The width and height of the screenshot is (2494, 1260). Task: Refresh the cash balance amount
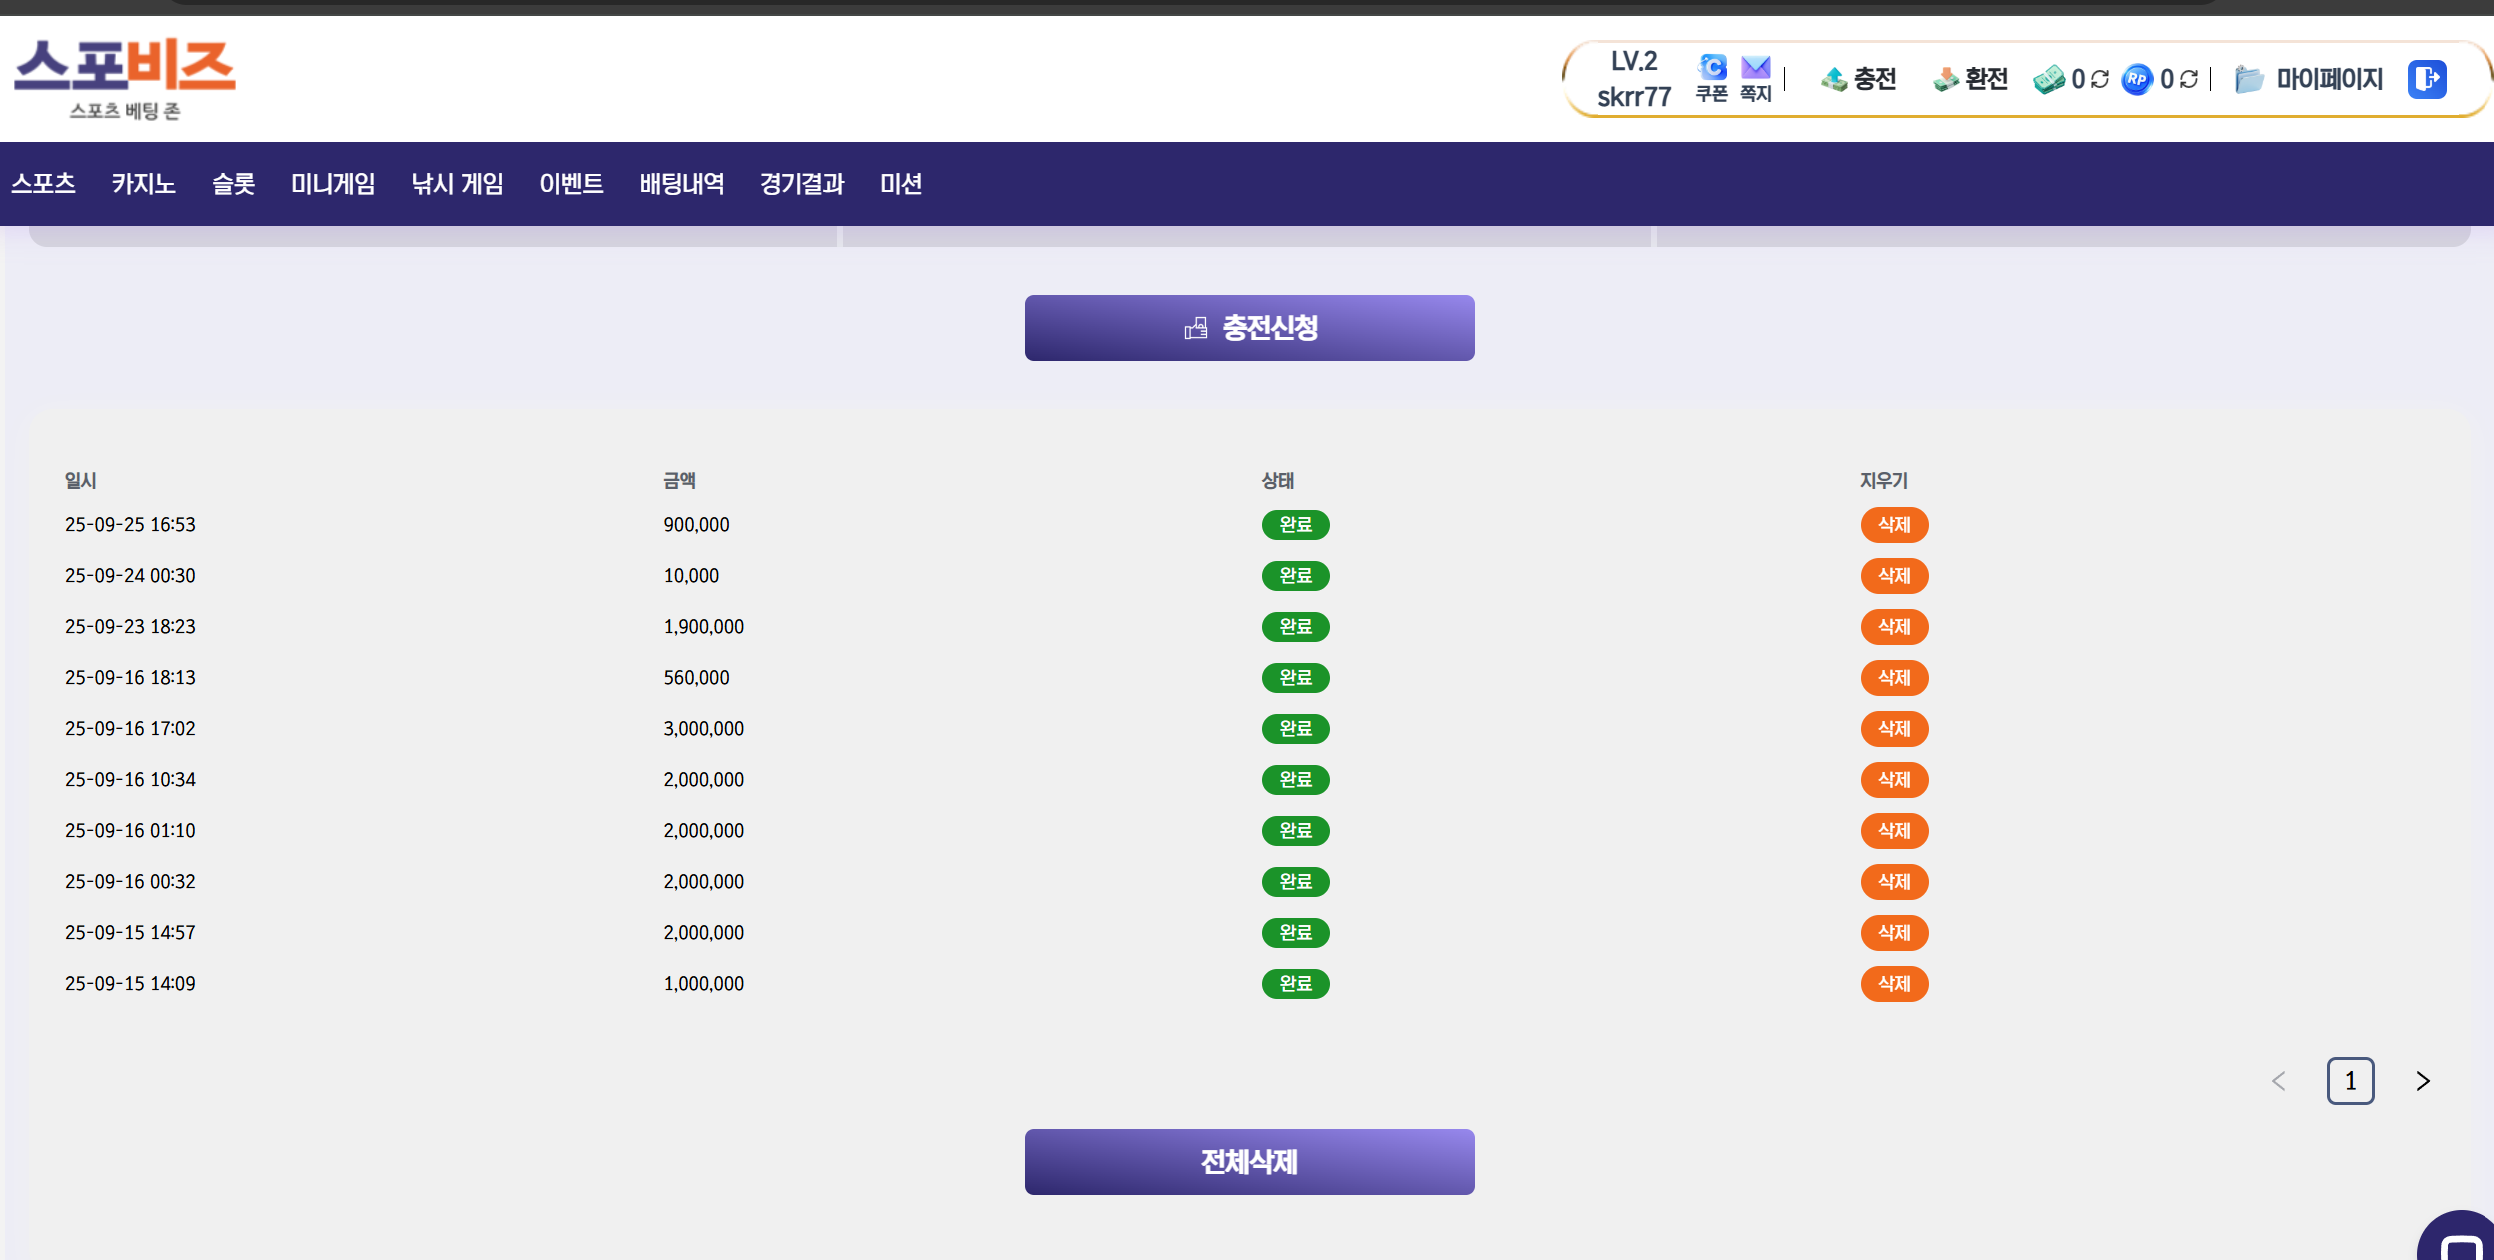[x=2100, y=79]
